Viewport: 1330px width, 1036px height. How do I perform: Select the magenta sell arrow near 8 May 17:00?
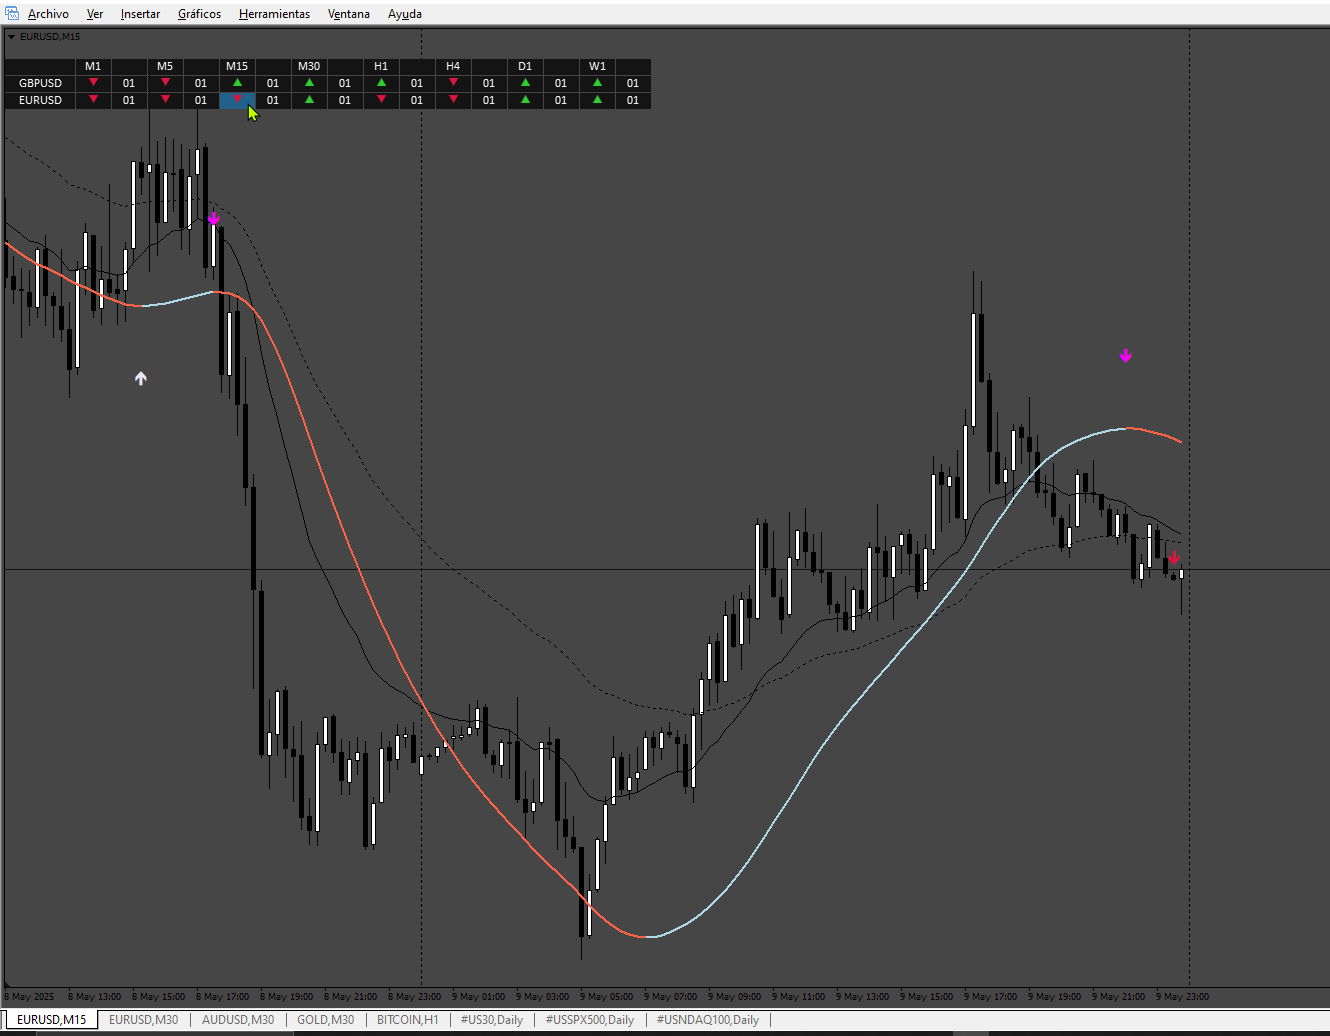pyautogui.click(x=213, y=218)
